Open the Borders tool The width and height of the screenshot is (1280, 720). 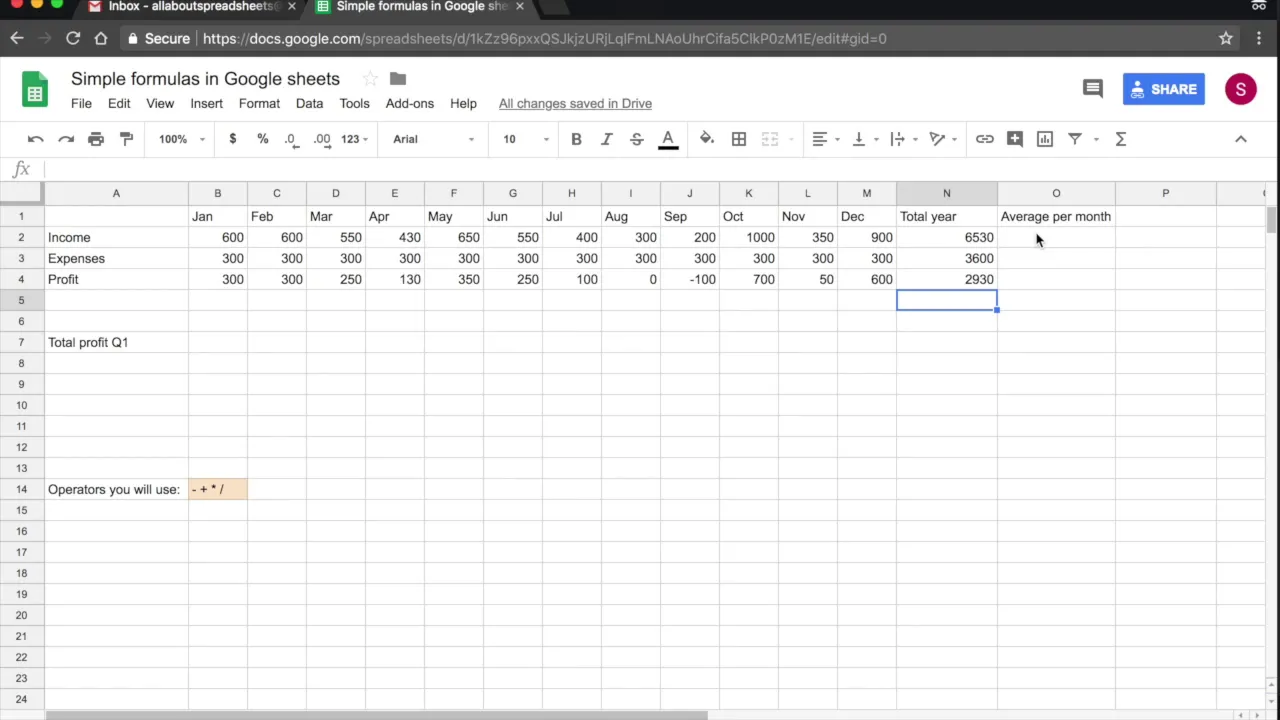(738, 139)
